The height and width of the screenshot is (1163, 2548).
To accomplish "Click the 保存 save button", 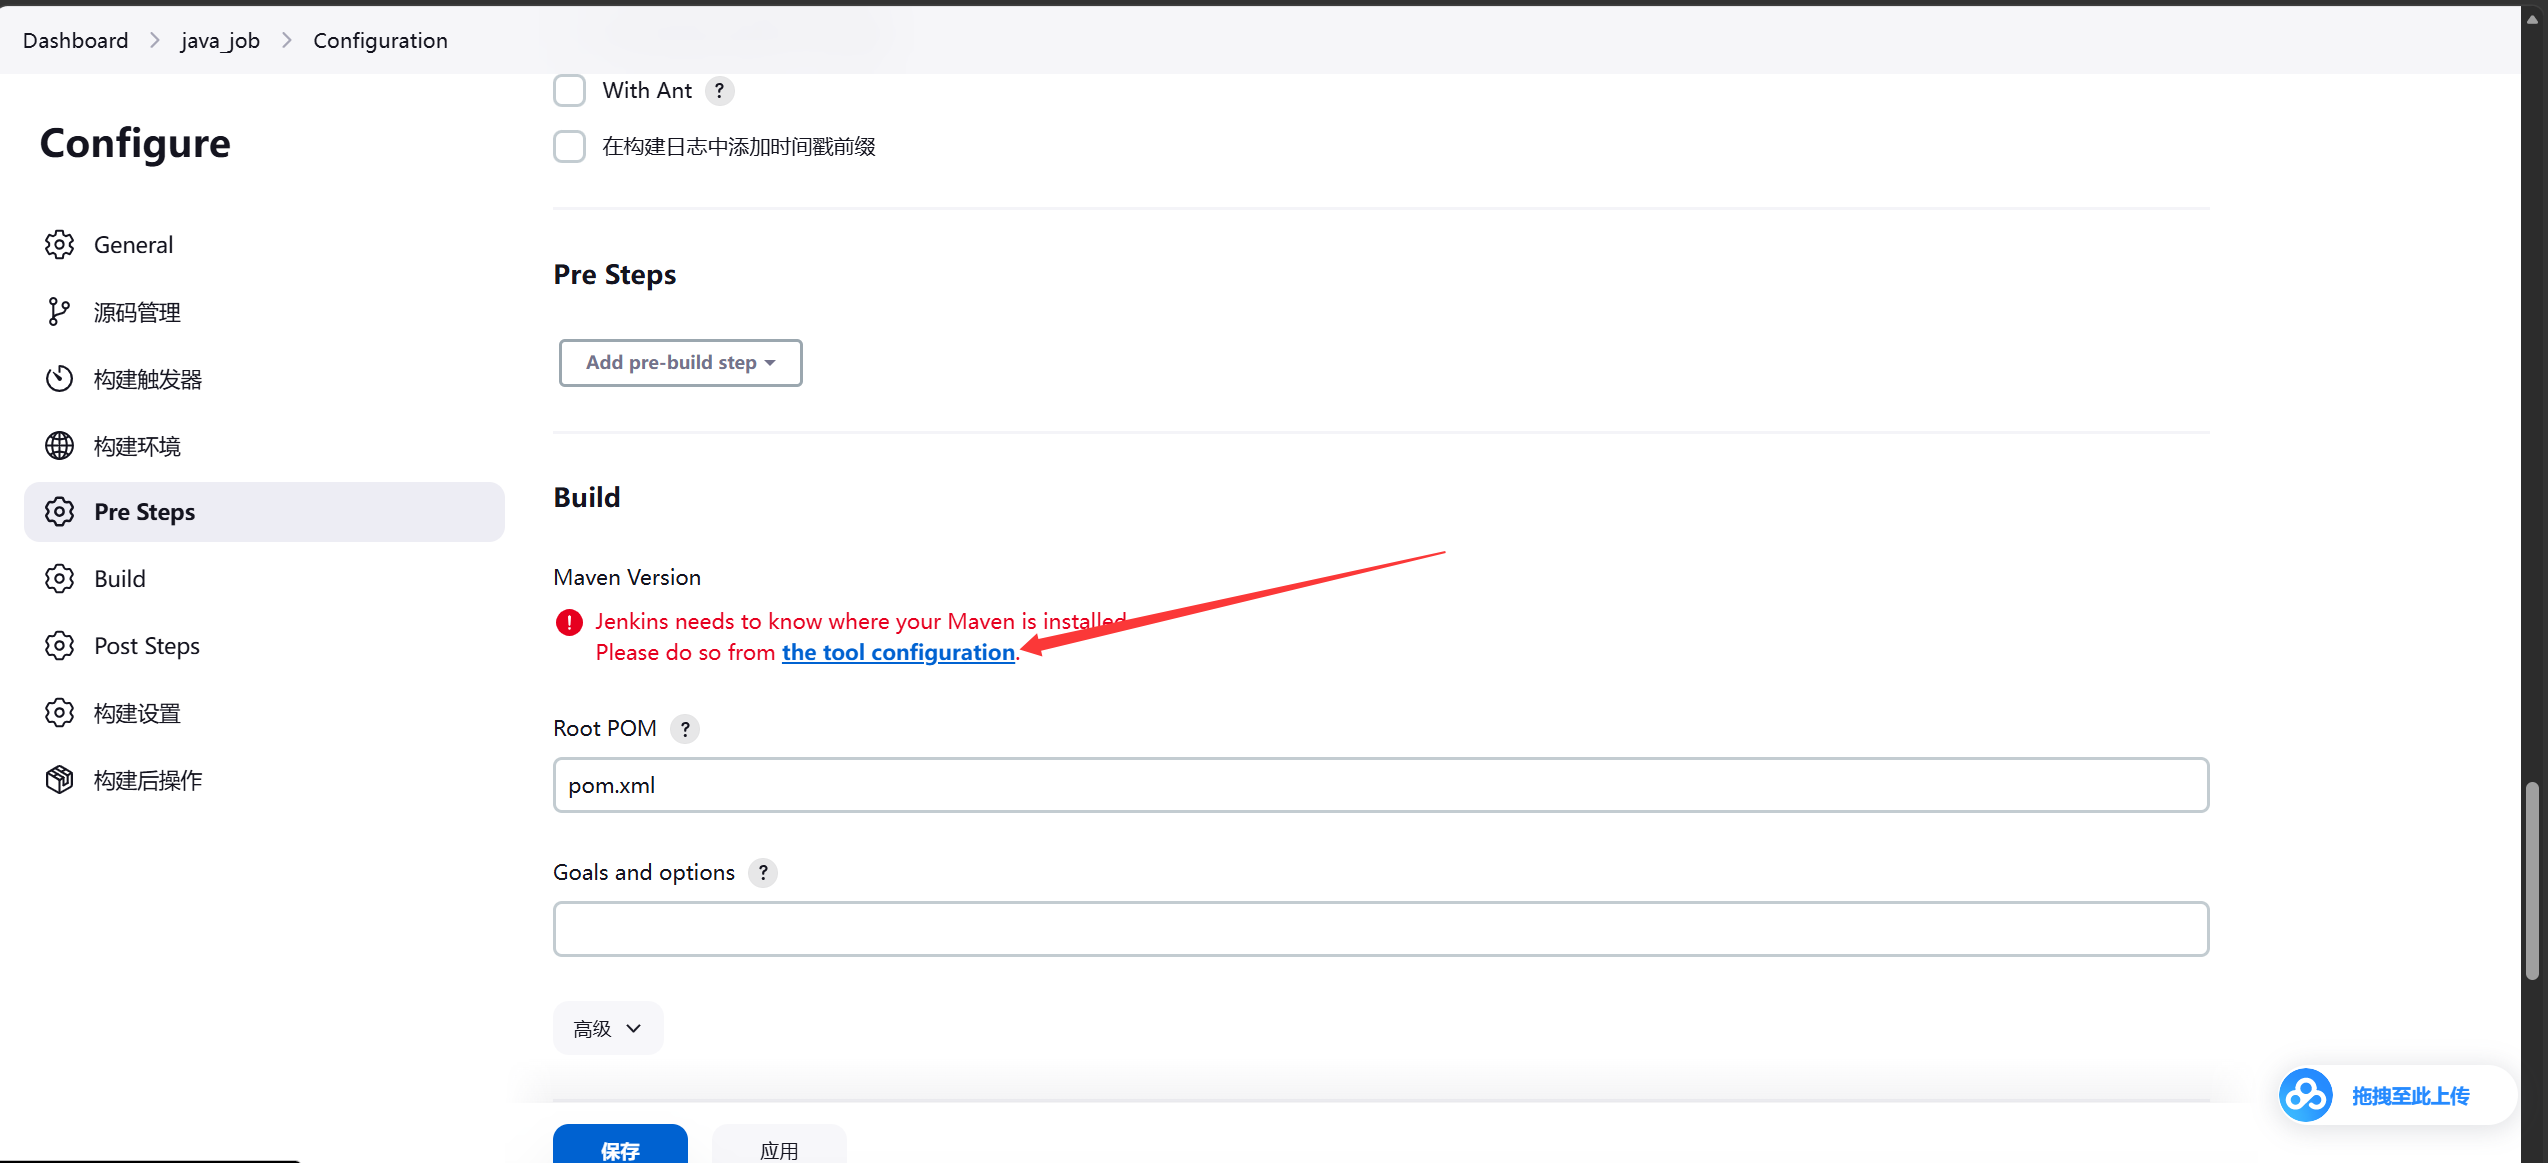I will (x=620, y=1146).
